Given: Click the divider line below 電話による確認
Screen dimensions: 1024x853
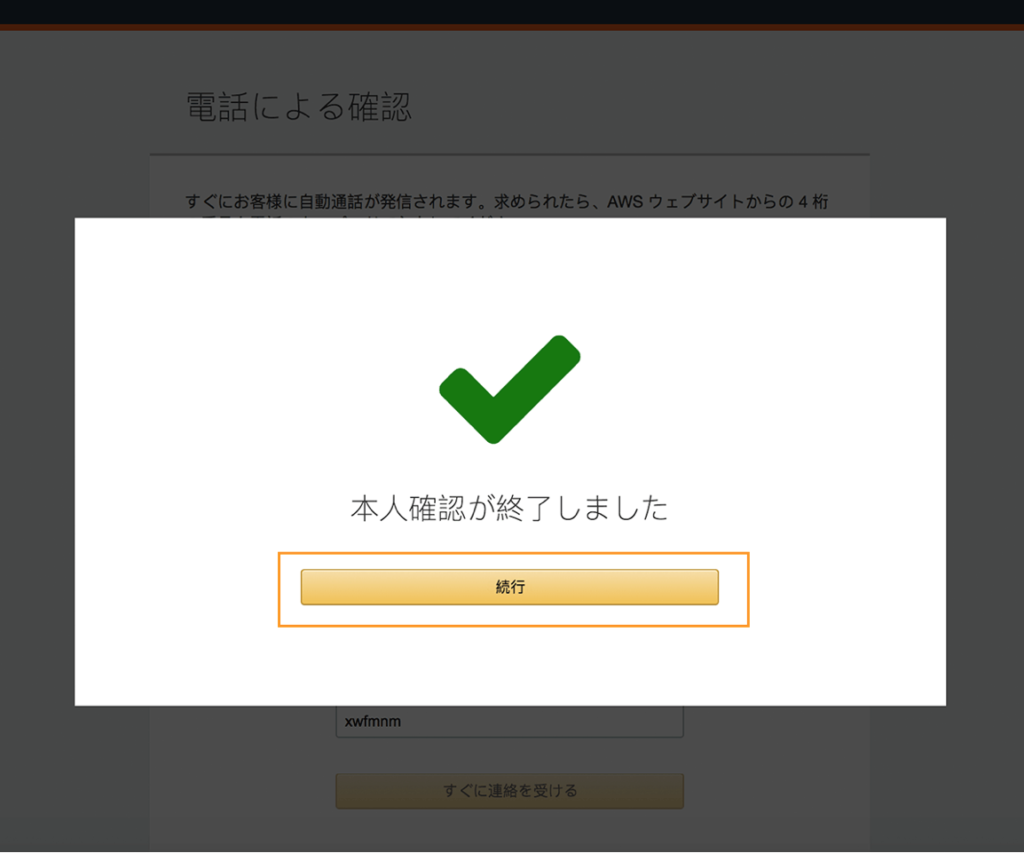Looking at the screenshot, I should coord(509,155).
